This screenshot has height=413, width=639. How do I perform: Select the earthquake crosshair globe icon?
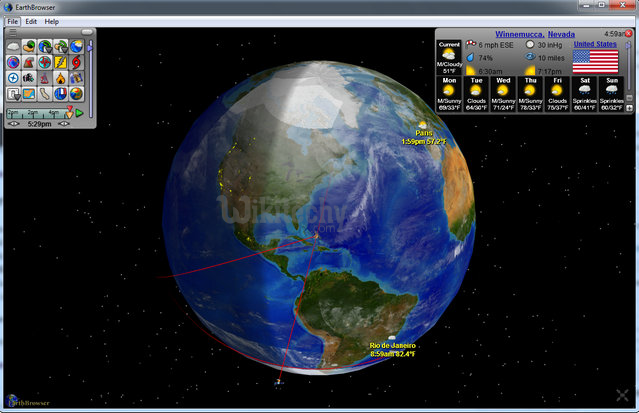[44, 62]
